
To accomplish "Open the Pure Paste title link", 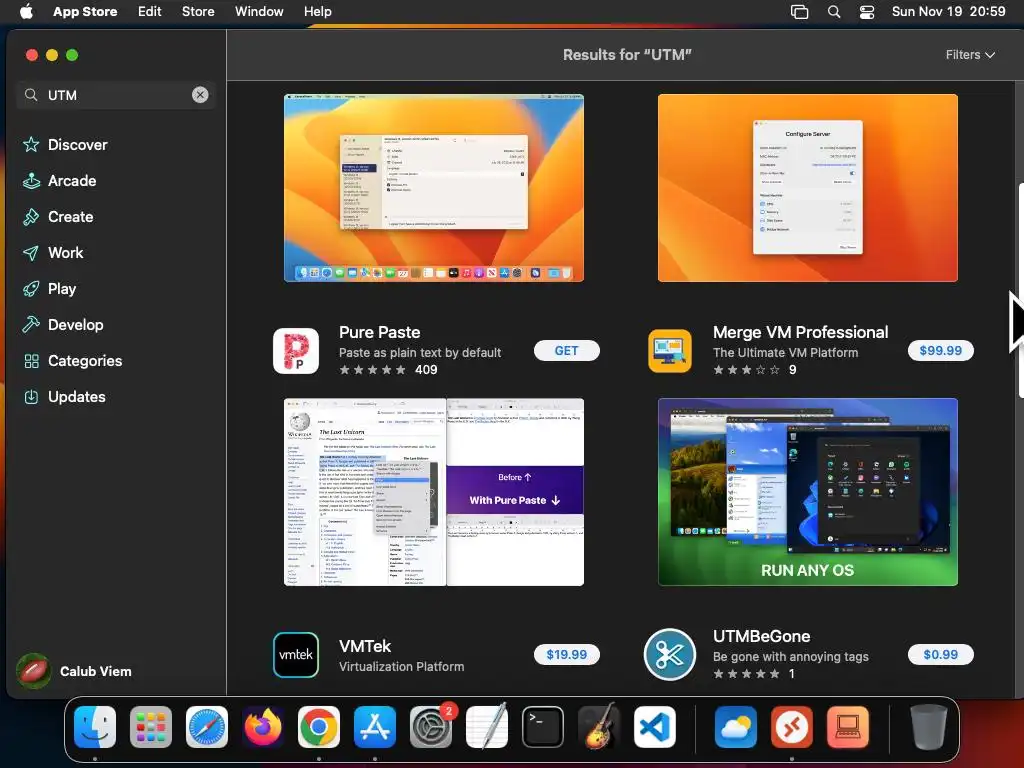I will [379, 332].
